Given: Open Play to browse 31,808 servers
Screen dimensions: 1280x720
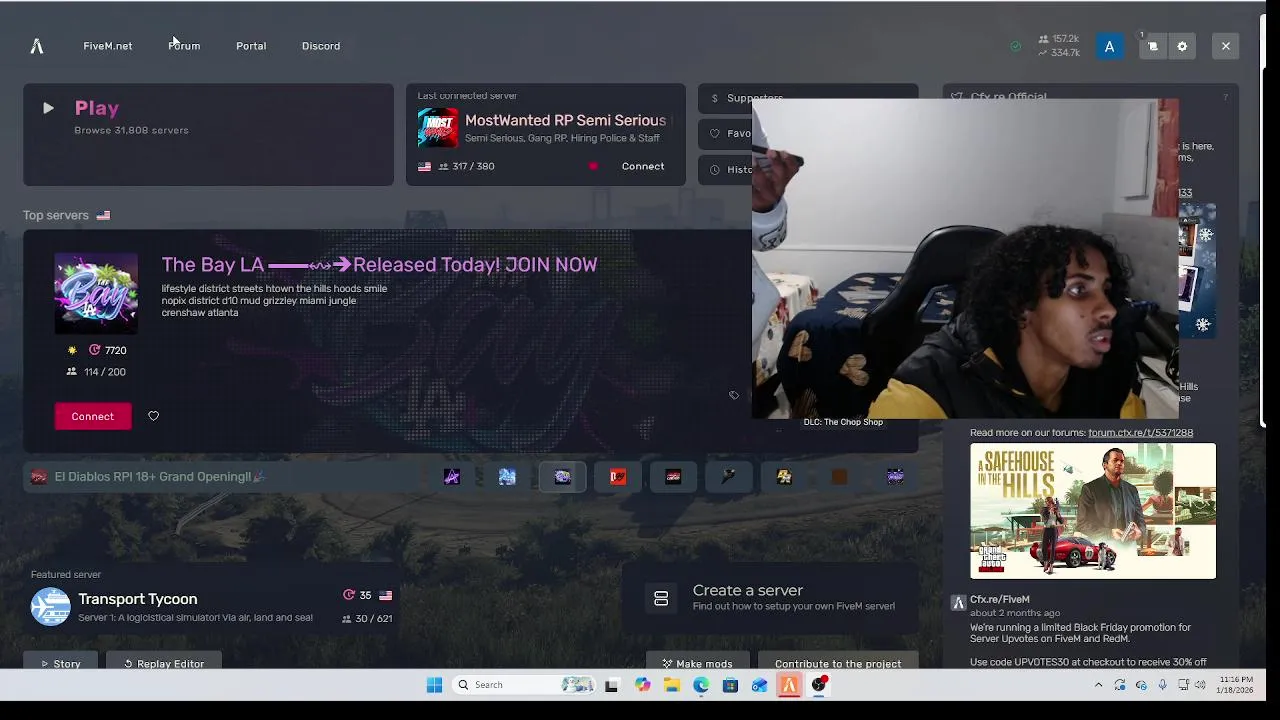Looking at the screenshot, I should coord(208,134).
